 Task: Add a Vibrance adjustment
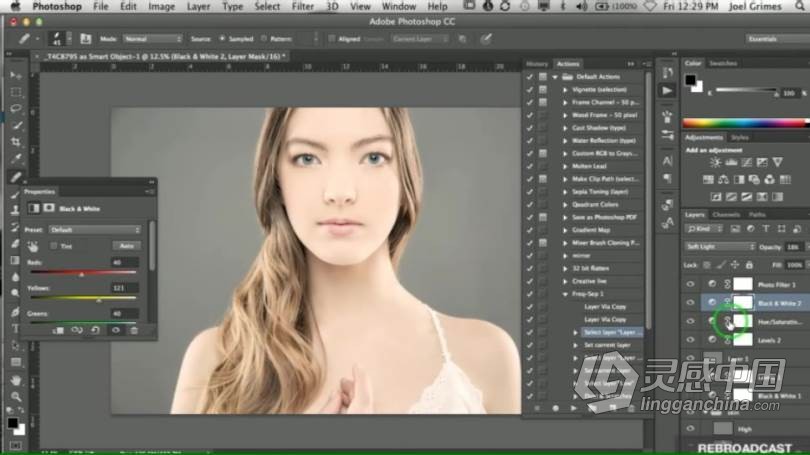tap(777, 163)
